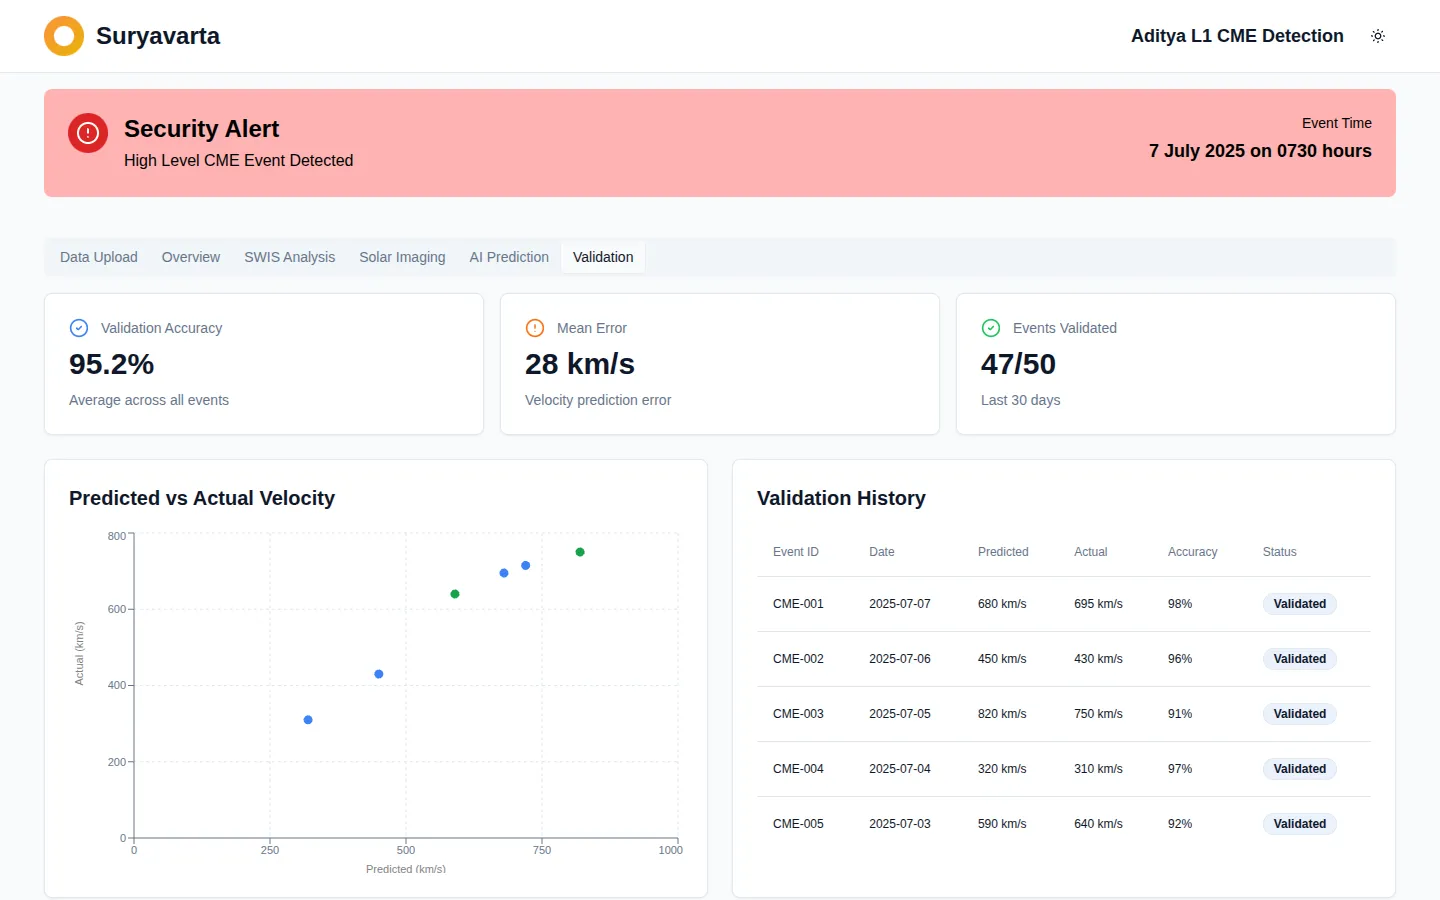Click the green data point near 820 predicted
This screenshot has width=1440, height=900.
tap(580, 552)
